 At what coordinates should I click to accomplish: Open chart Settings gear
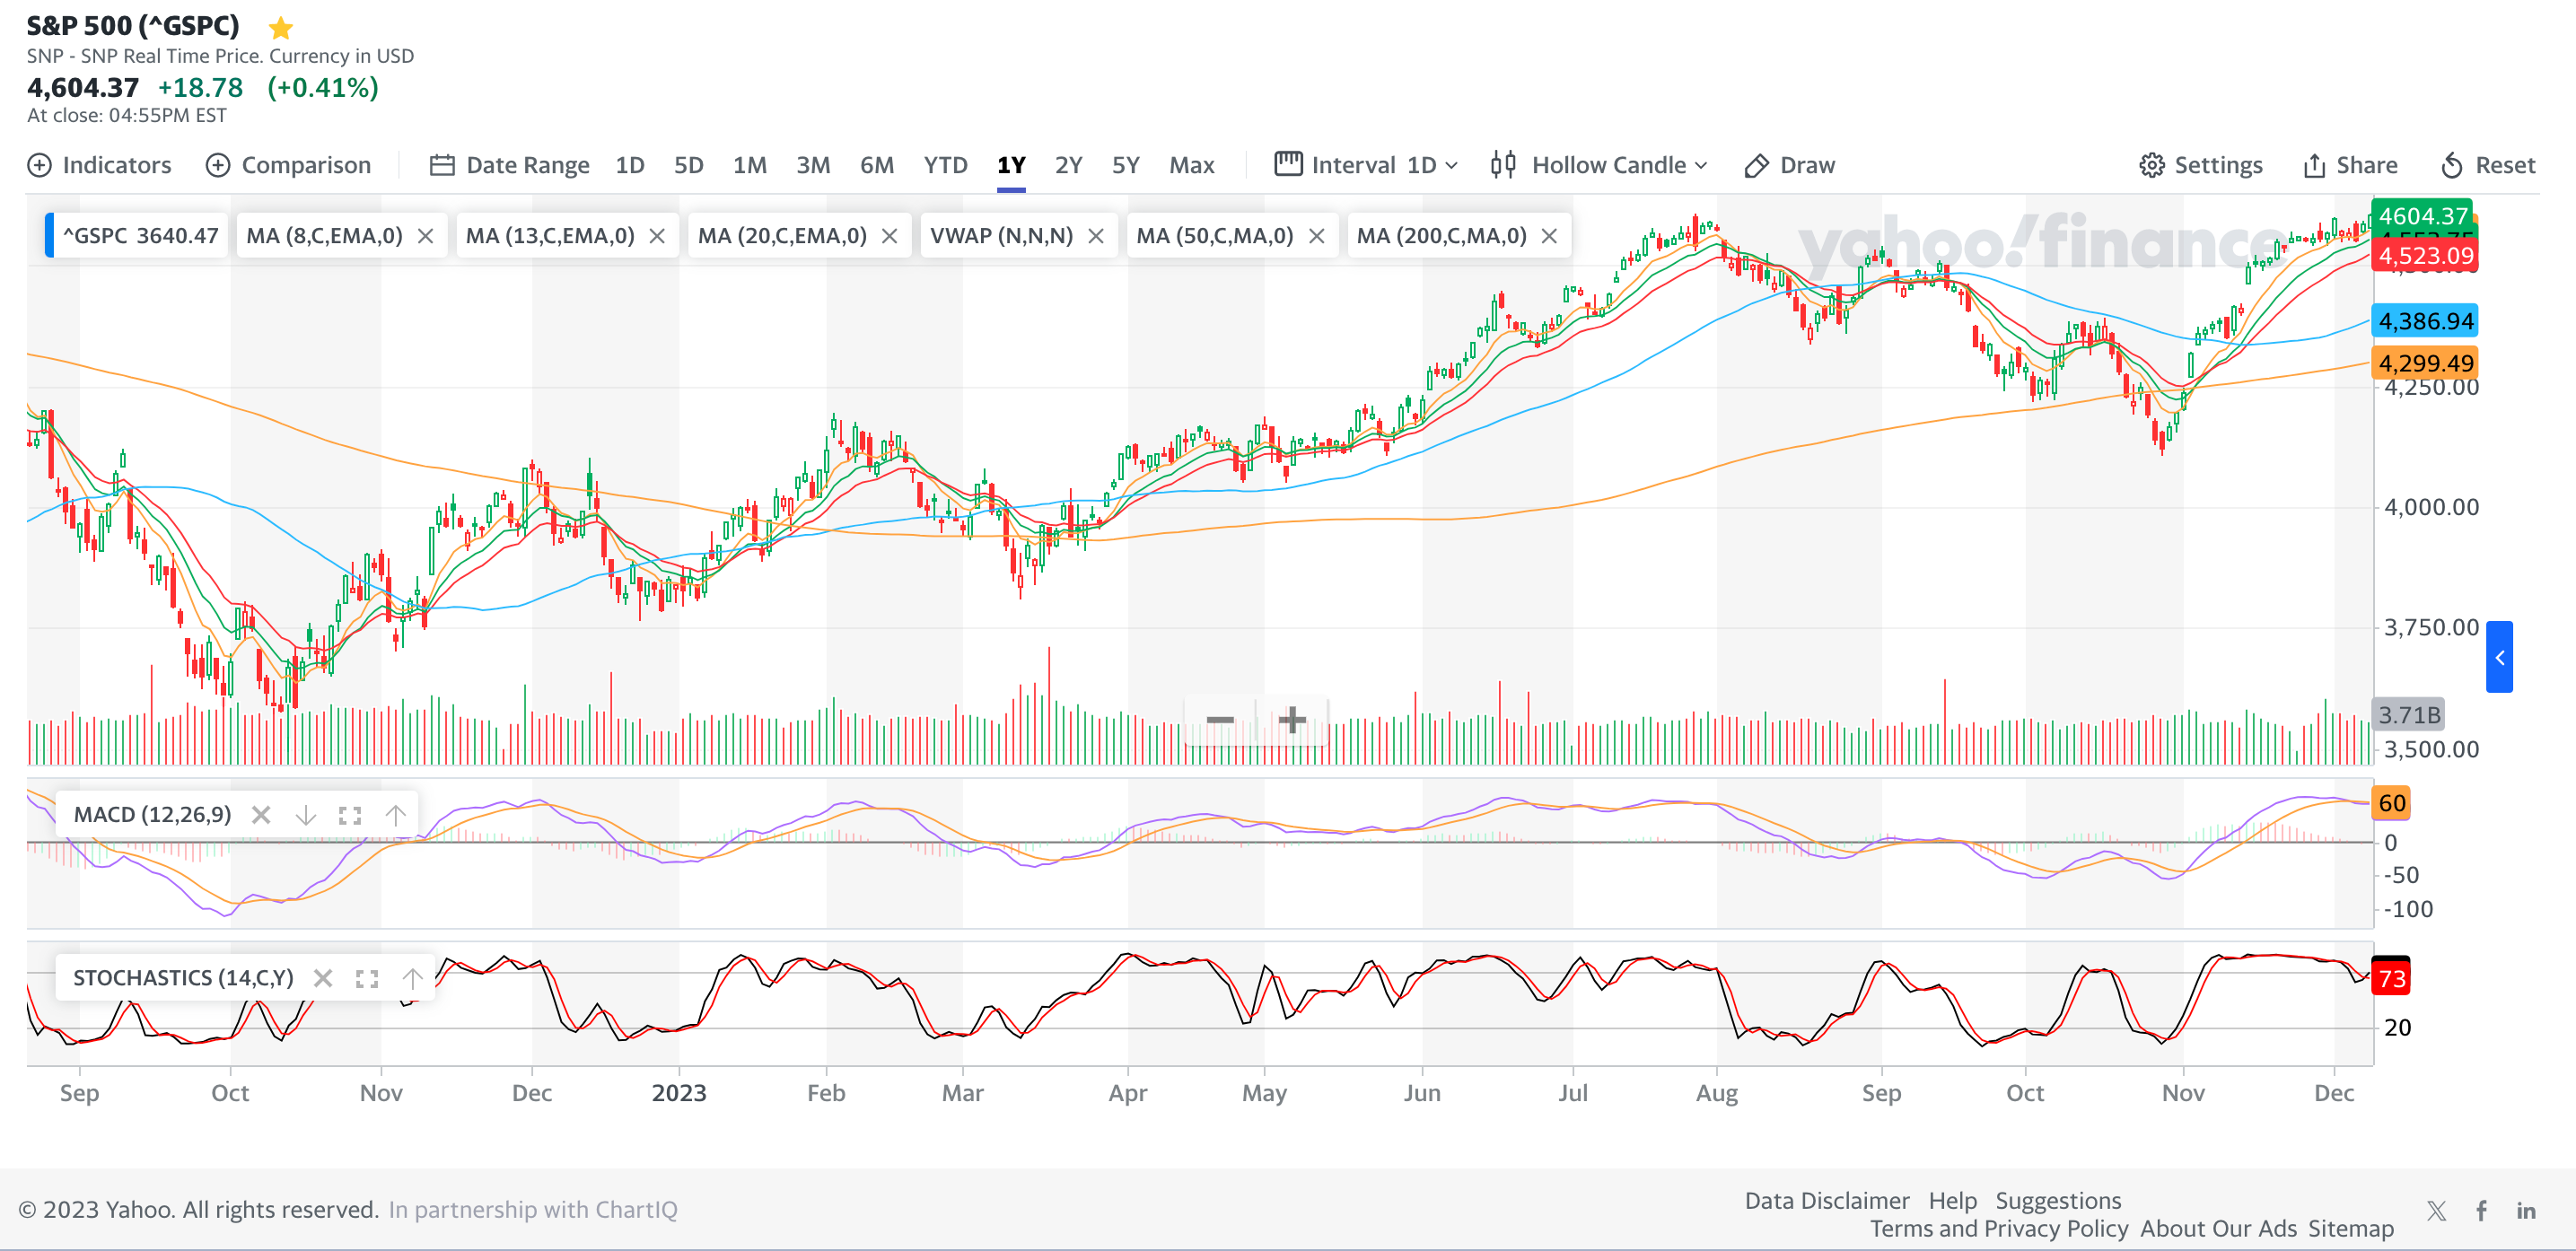point(2151,165)
